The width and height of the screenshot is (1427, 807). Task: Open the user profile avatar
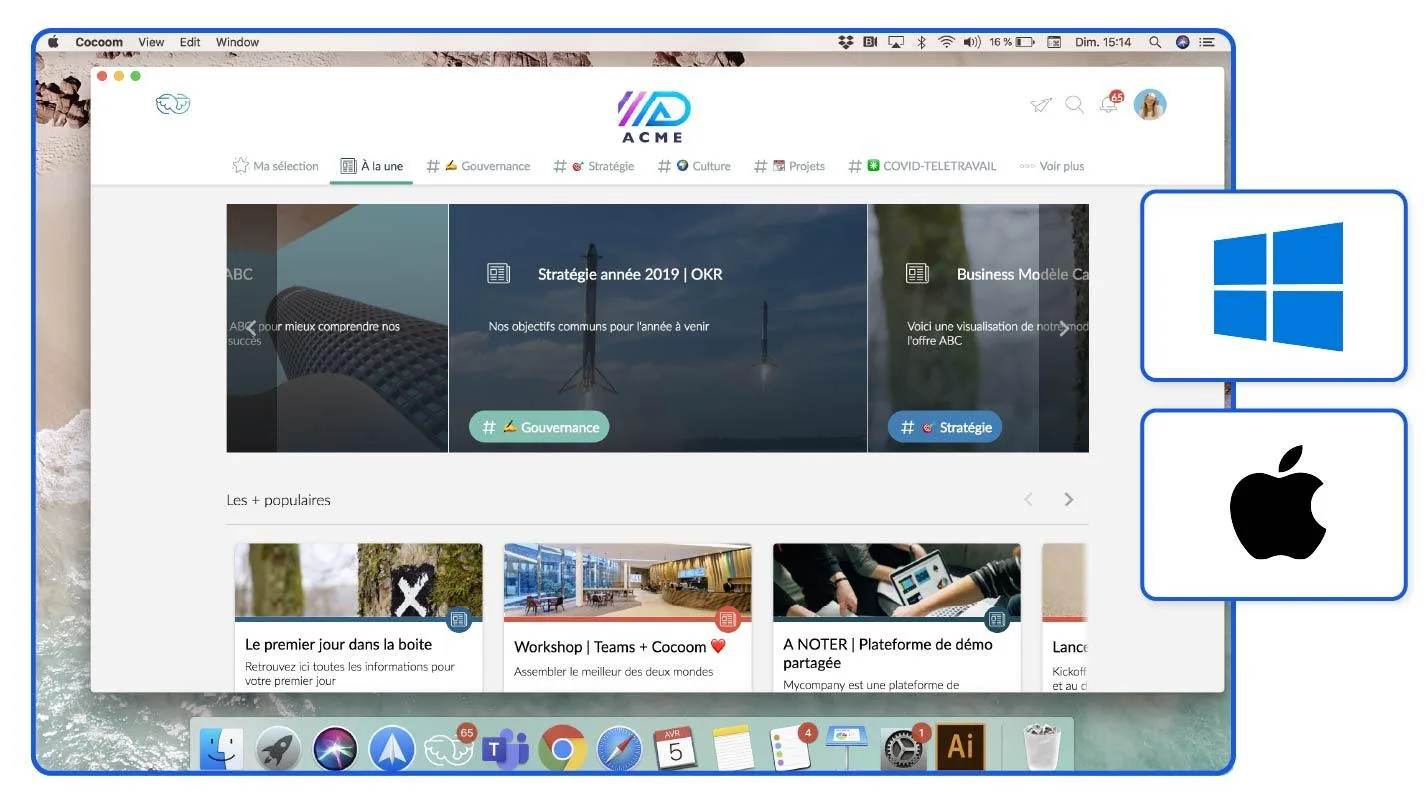tap(1150, 104)
